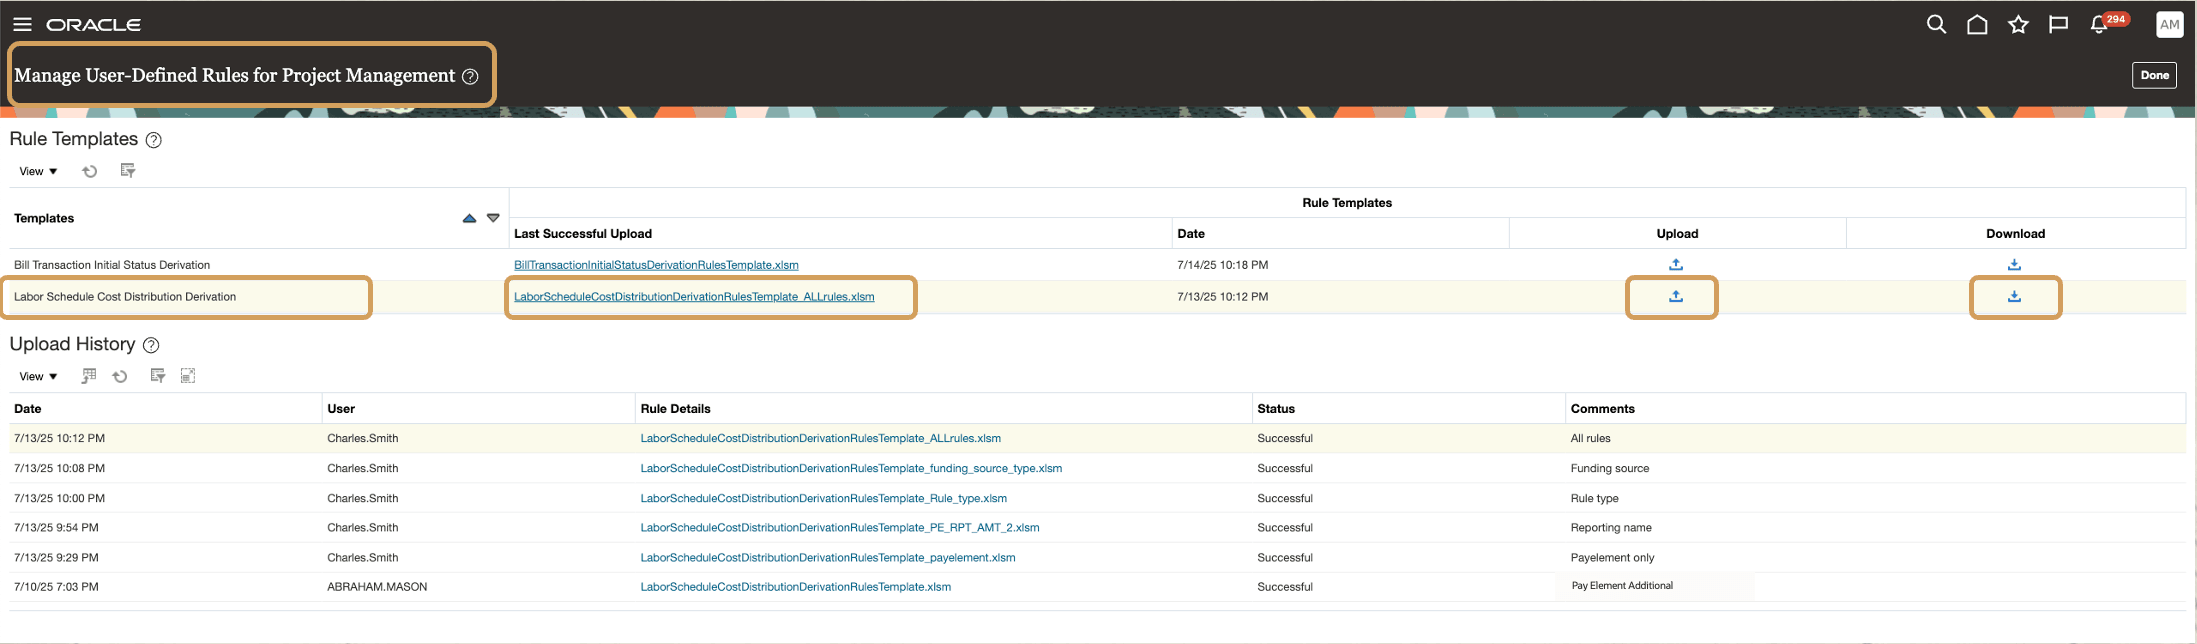Open the global search magnifier
Image resolution: width=2197 pixels, height=644 pixels.
click(1936, 25)
